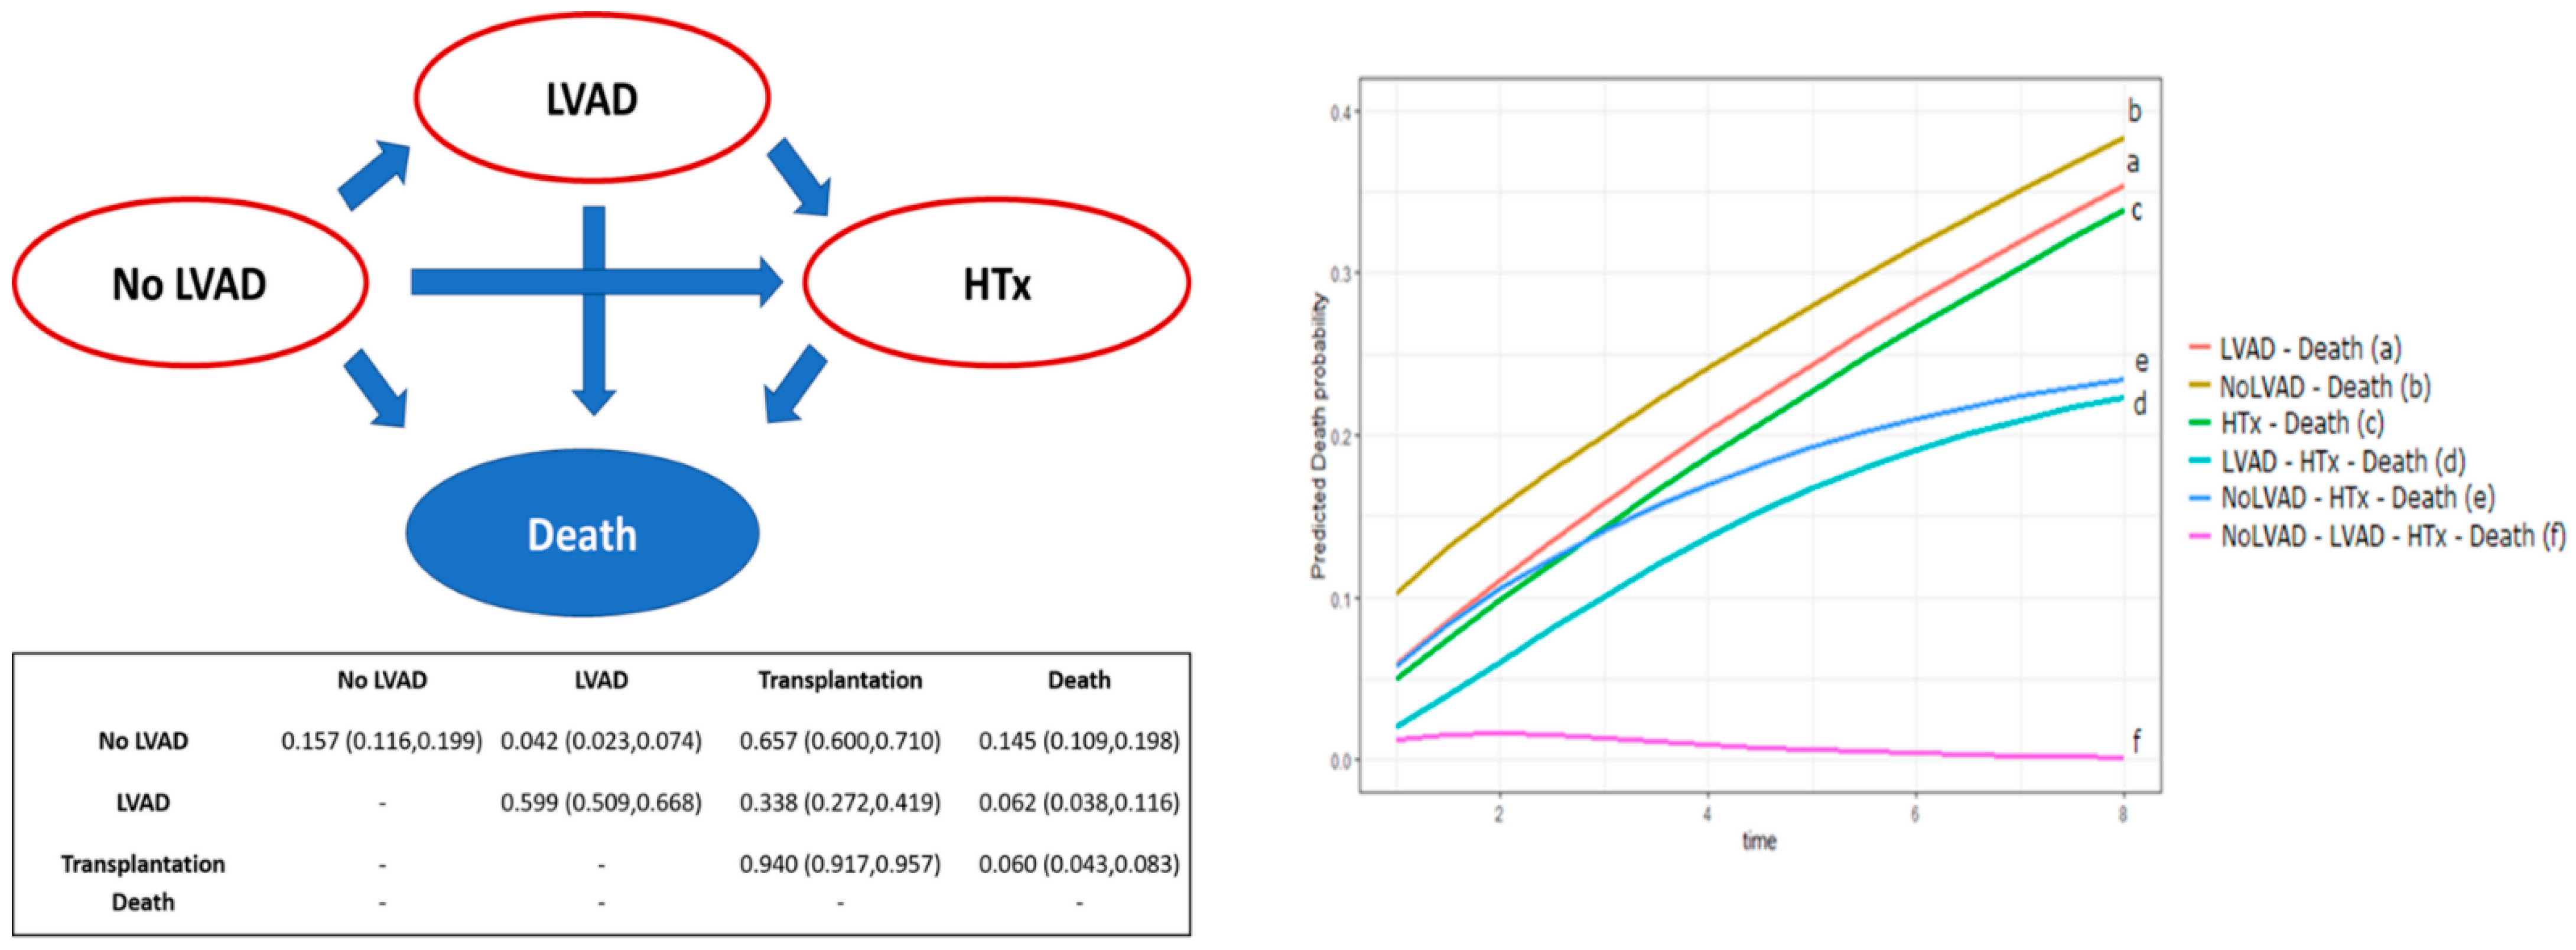Click the No LVAD state ellipse
This screenshot has height=950, width=2576.
pyautogui.click(x=190, y=284)
